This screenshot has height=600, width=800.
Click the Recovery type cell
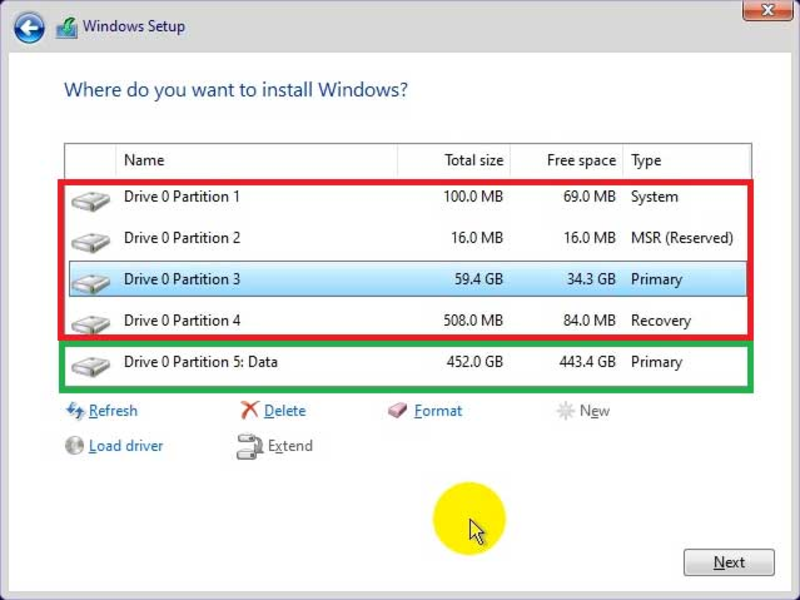click(661, 321)
